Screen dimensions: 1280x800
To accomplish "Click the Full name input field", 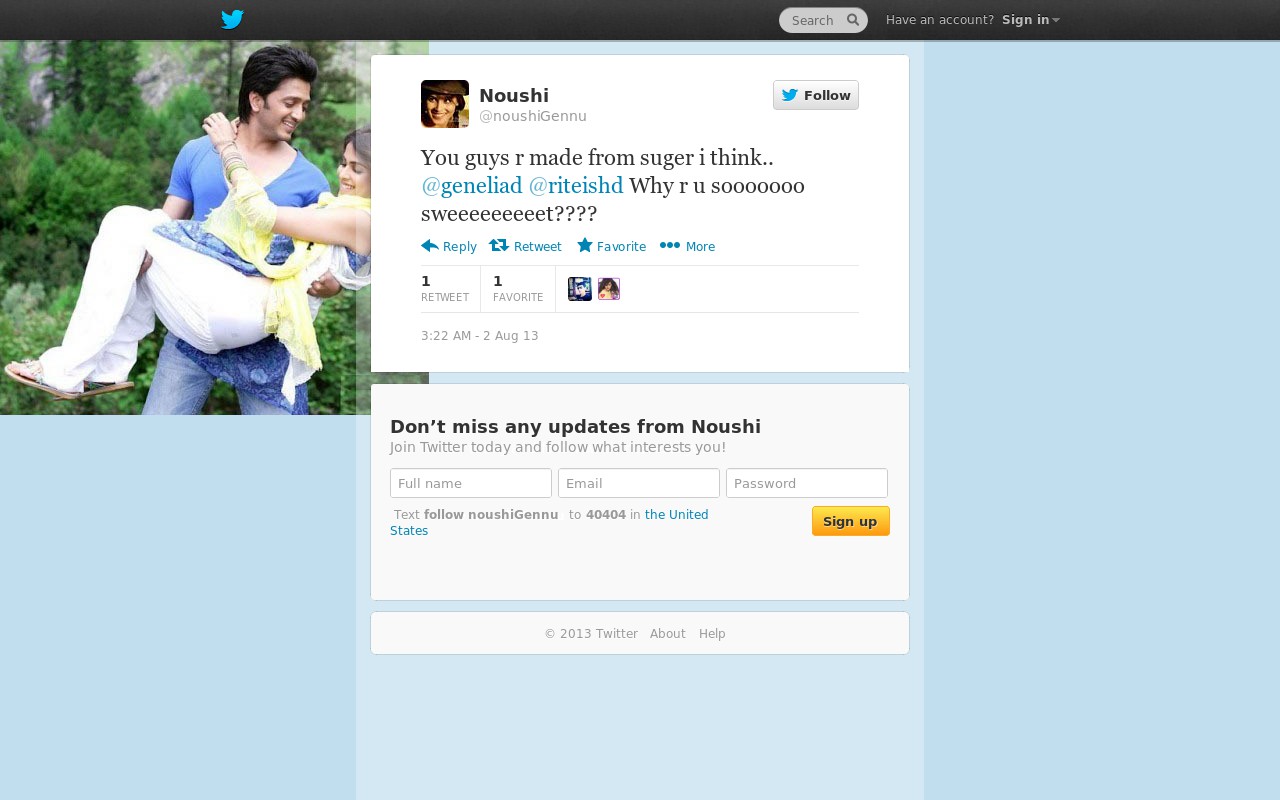I will [x=471, y=483].
